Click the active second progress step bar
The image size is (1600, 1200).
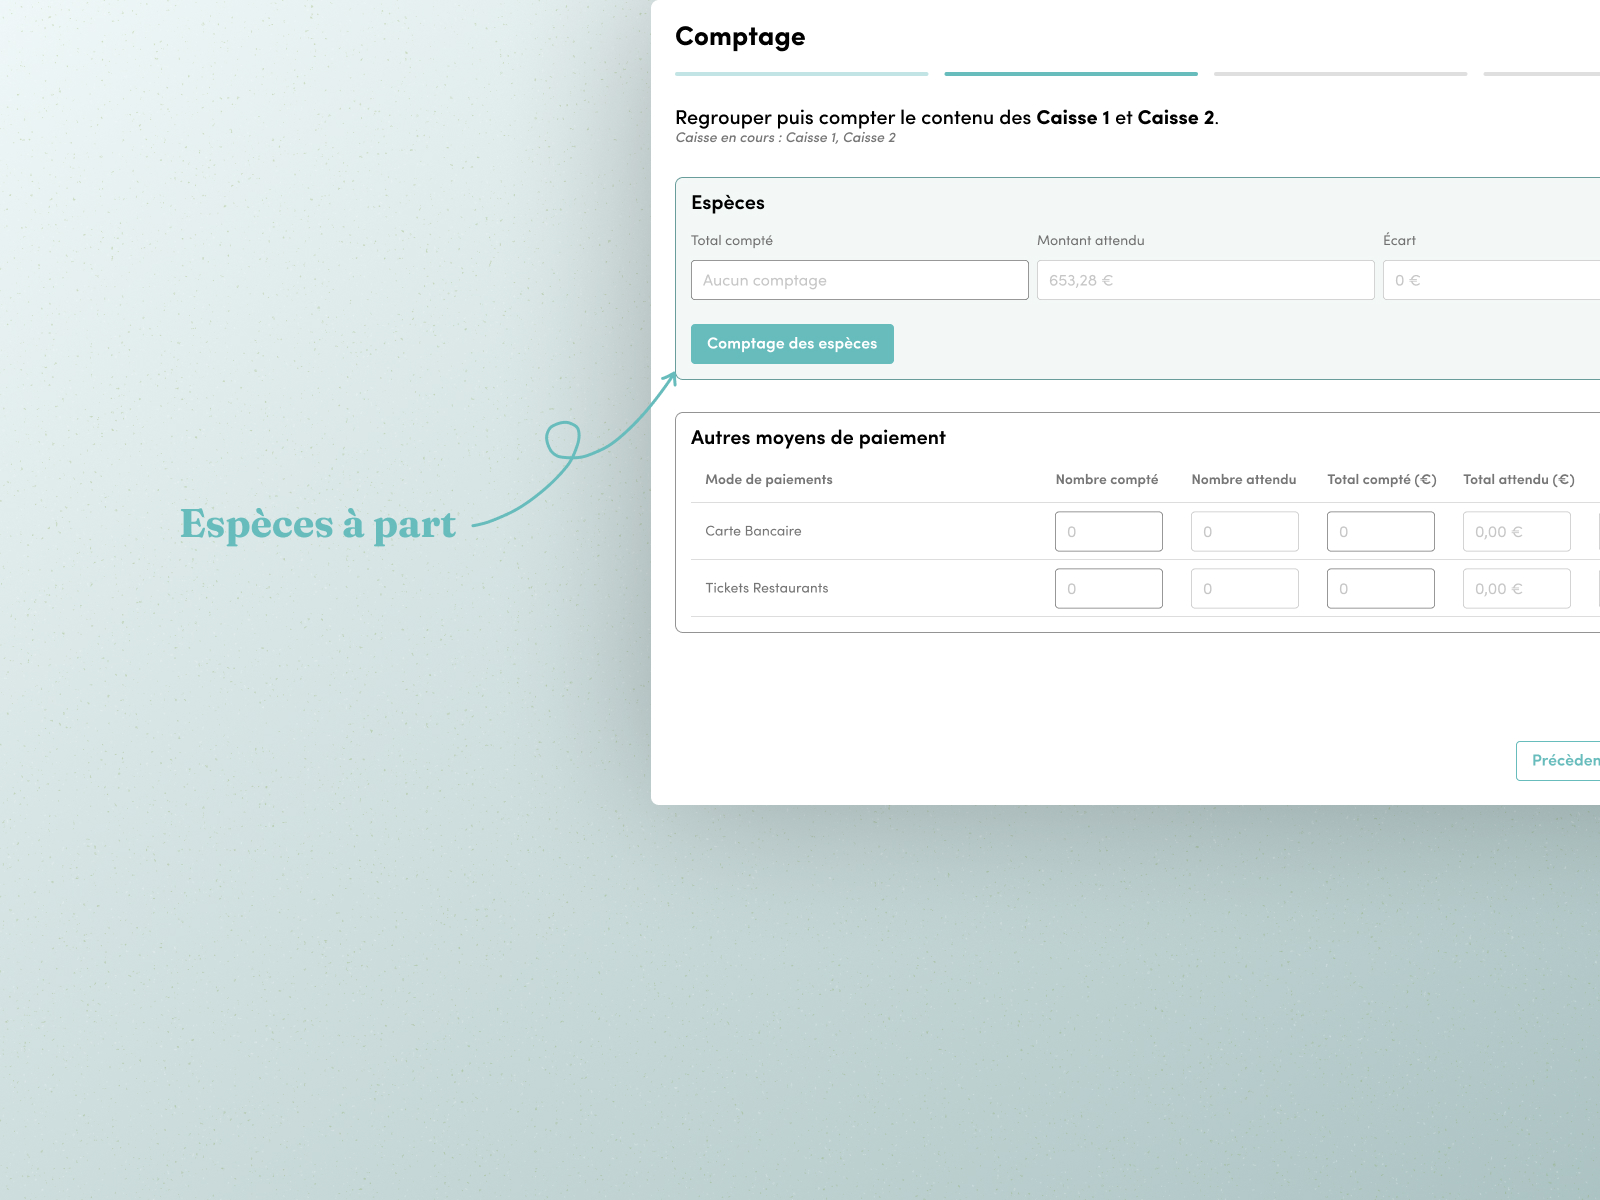pyautogui.click(x=1071, y=74)
